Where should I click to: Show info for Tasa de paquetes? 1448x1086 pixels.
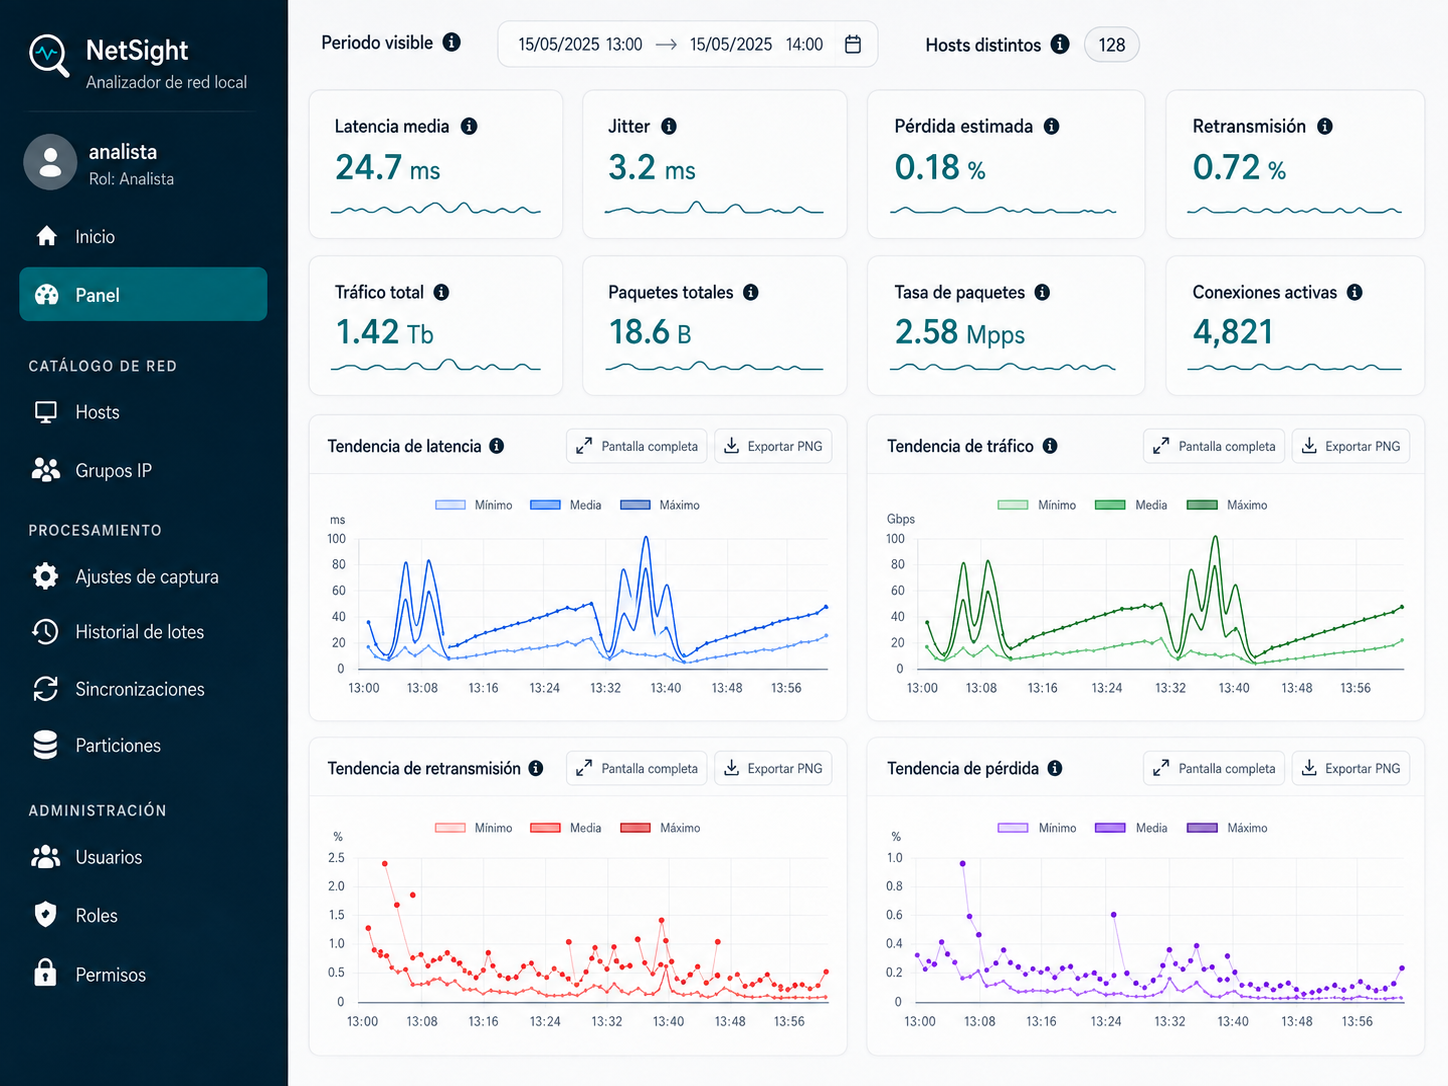1042,292
